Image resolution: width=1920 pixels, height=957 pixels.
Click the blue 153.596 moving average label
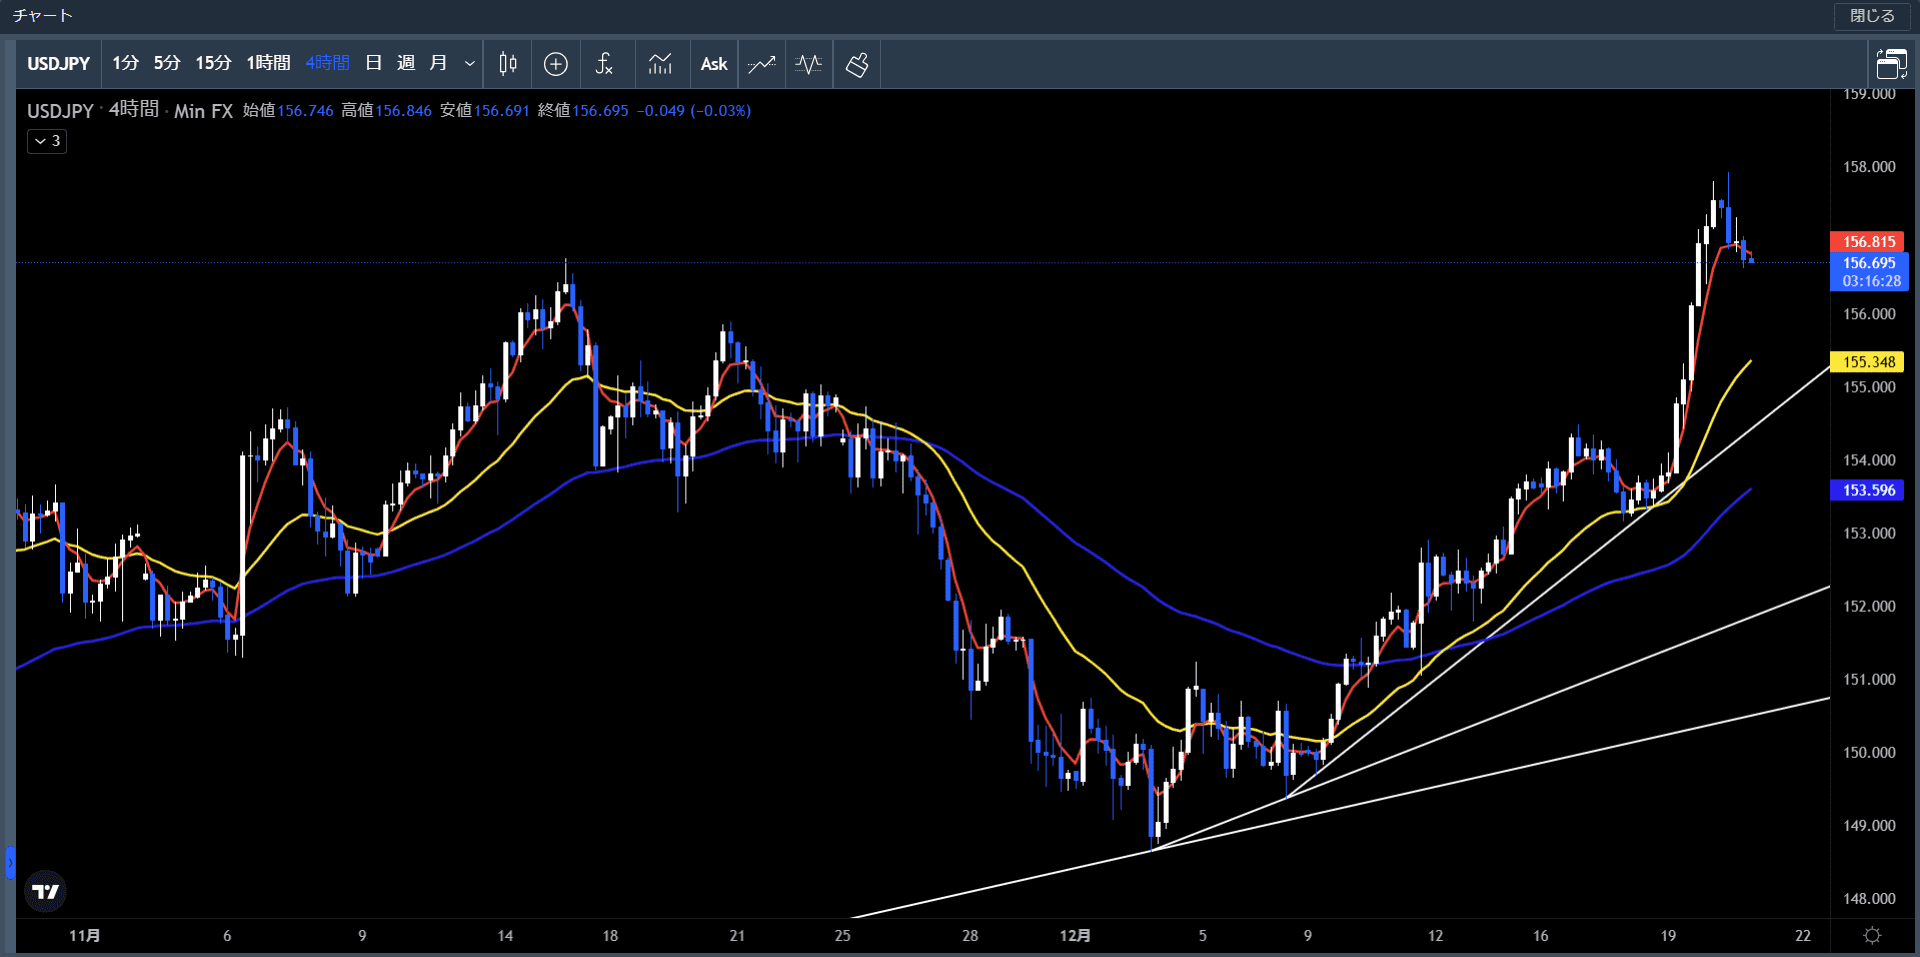[1867, 490]
